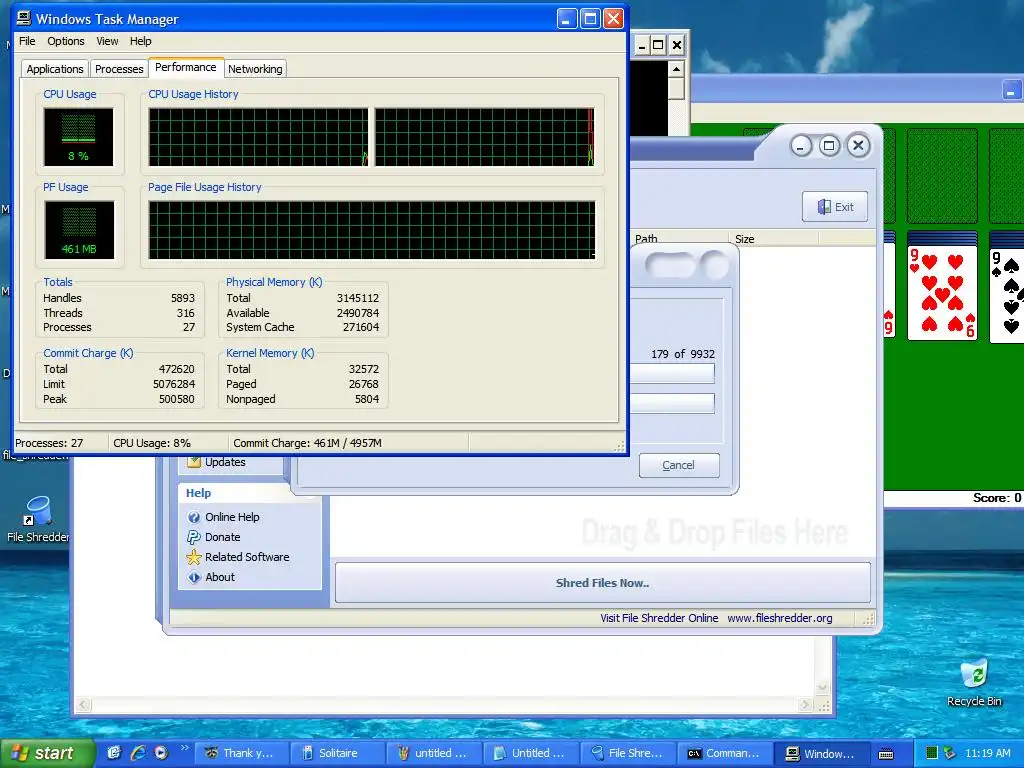Screen dimensions: 1024x768
Task: Click the Path column header
Action: [x=679, y=238]
